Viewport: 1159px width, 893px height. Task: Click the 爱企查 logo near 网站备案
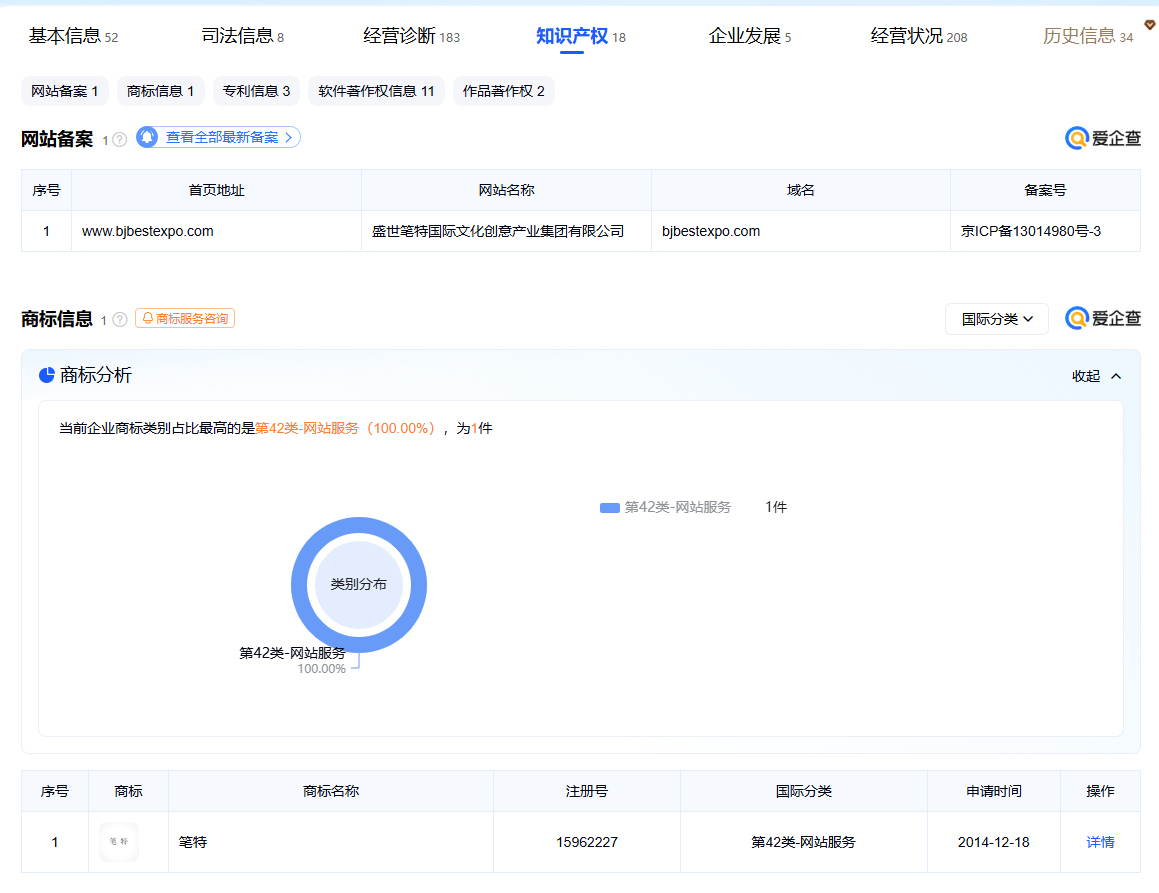point(1103,137)
